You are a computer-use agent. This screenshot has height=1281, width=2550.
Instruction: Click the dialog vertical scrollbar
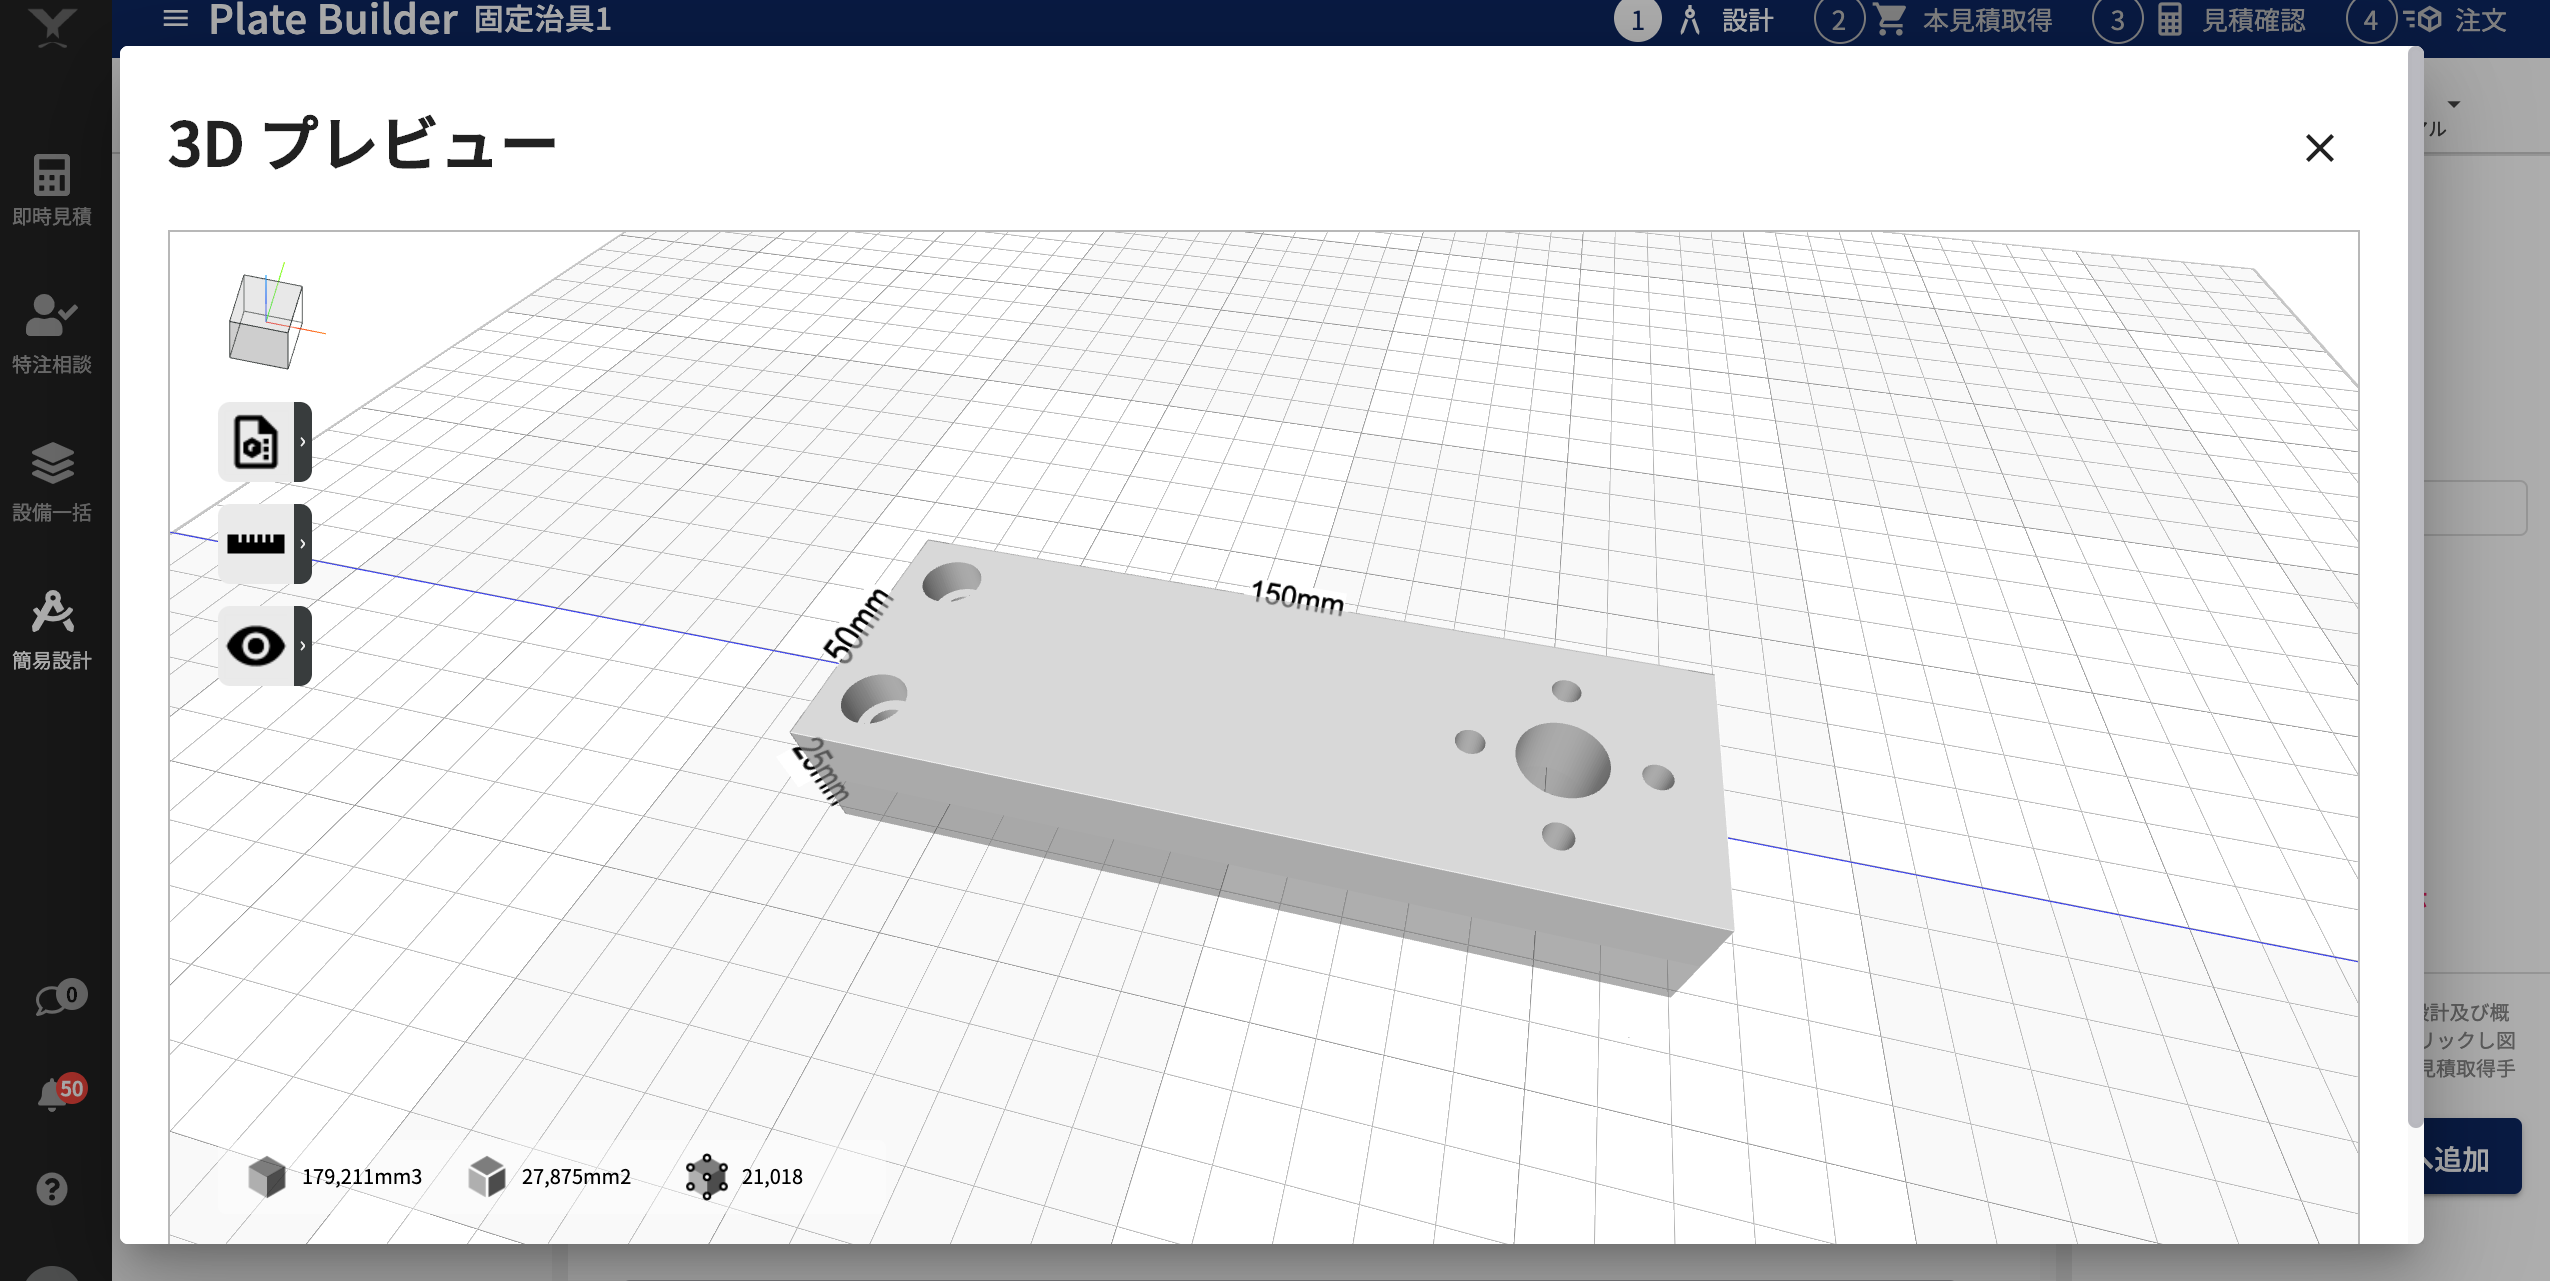coord(2415,586)
